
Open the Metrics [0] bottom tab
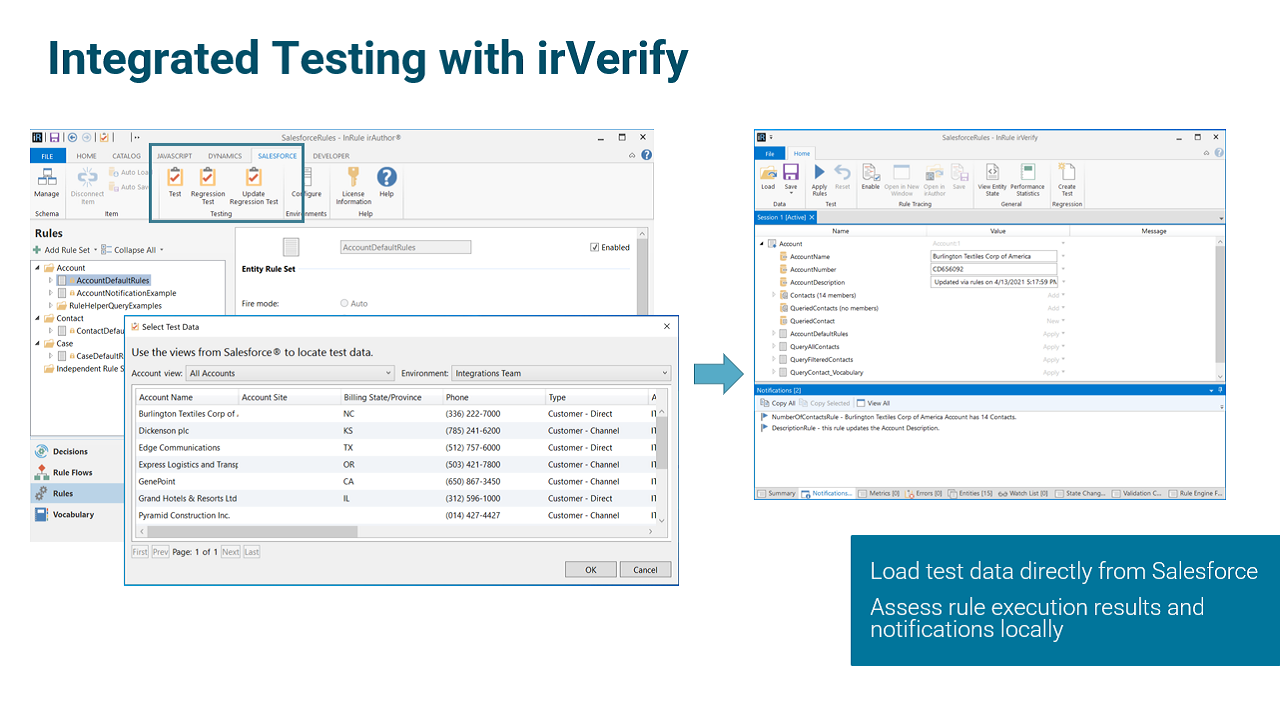[879, 493]
